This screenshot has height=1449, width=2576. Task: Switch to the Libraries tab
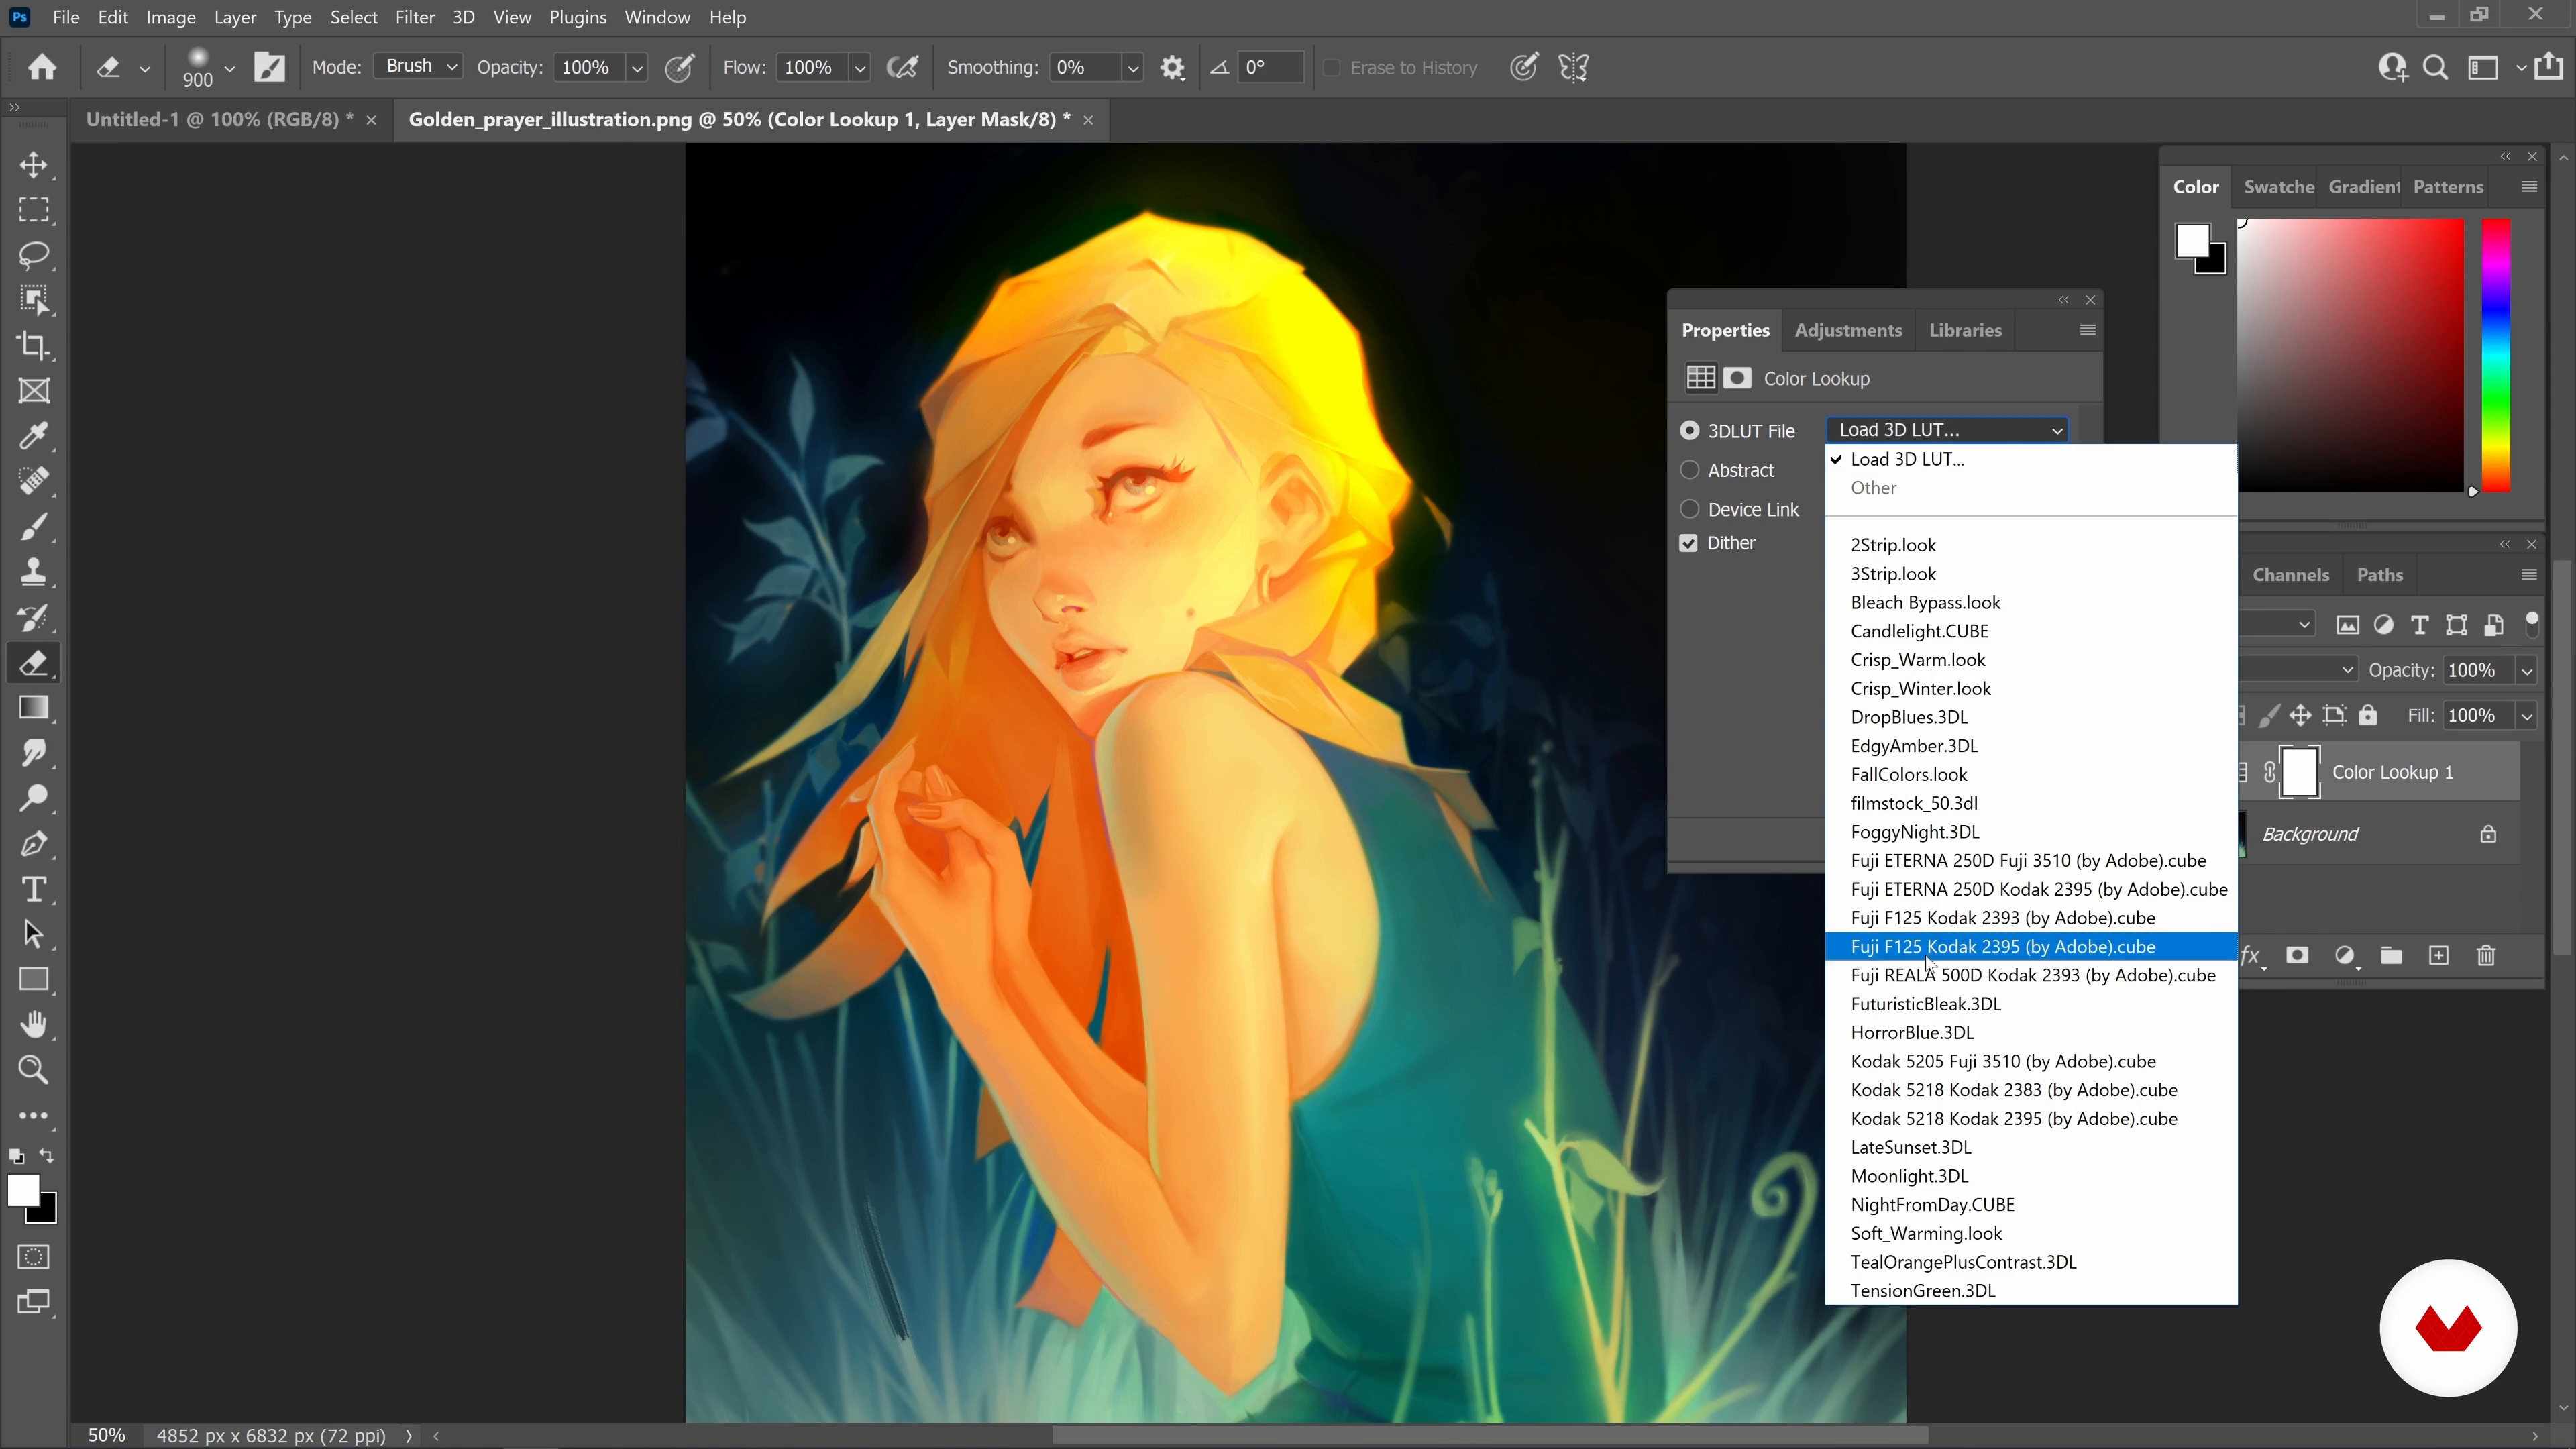pos(1965,331)
